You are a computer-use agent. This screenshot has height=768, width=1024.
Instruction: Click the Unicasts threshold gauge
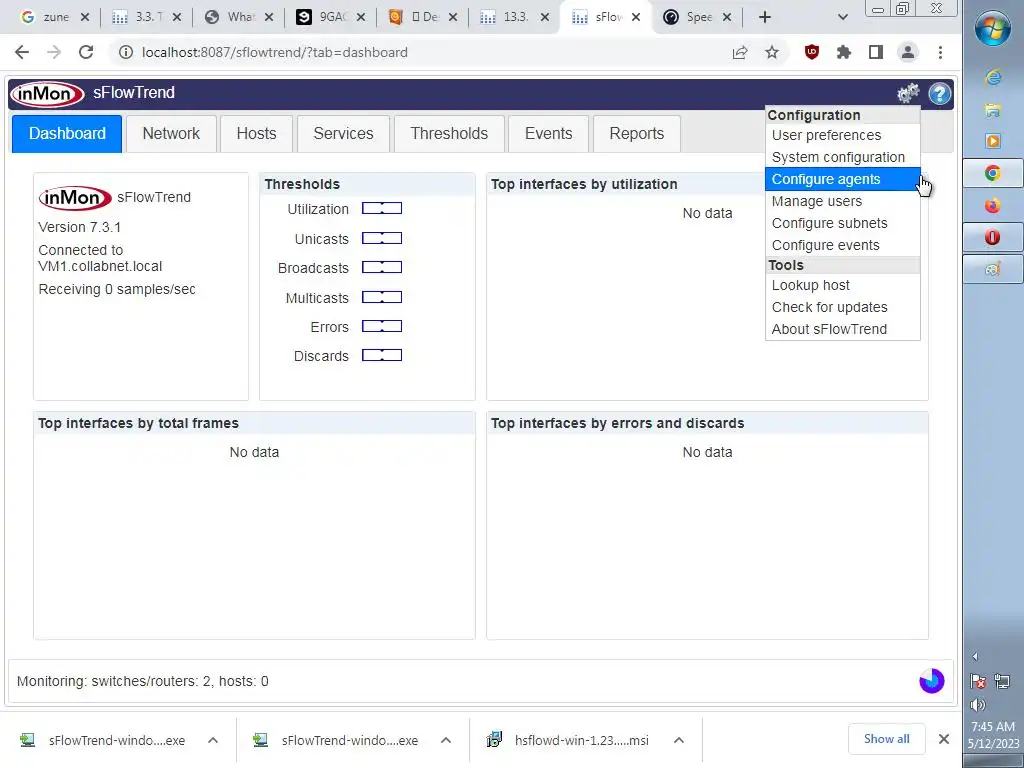pyautogui.click(x=382, y=238)
